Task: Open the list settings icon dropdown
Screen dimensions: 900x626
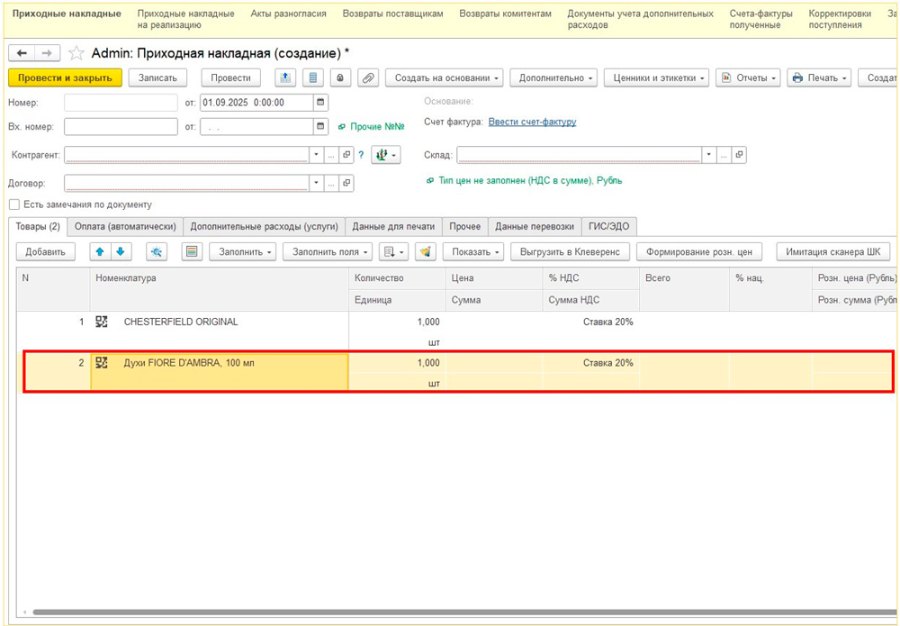Action: pyautogui.click(x=394, y=252)
